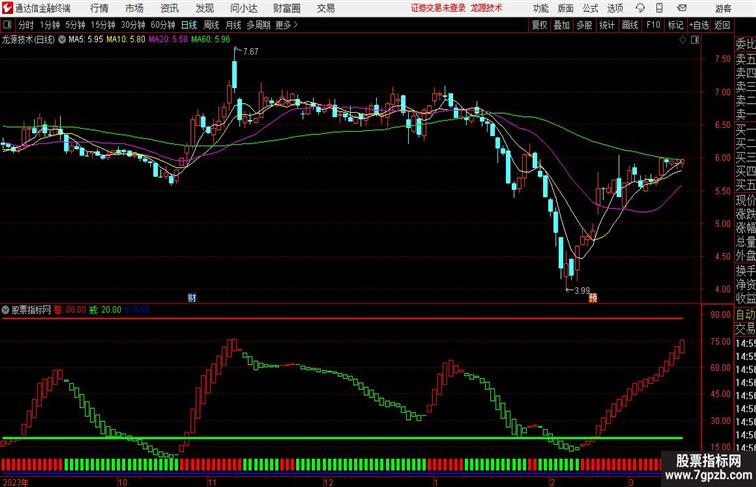Click the +自选 add to watchlist button
756x487 pixels.
[699, 25]
